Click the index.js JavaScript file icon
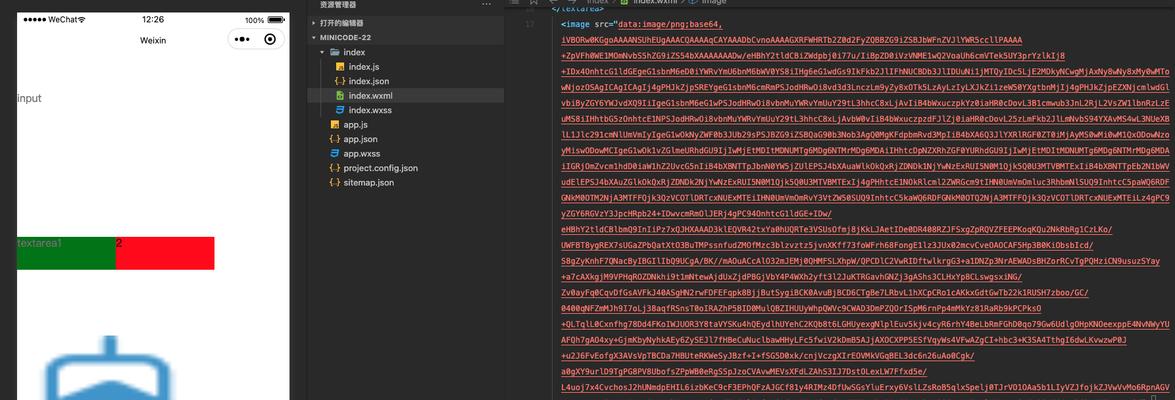The width and height of the screenshot is (1175, 400). coord(340,67)
